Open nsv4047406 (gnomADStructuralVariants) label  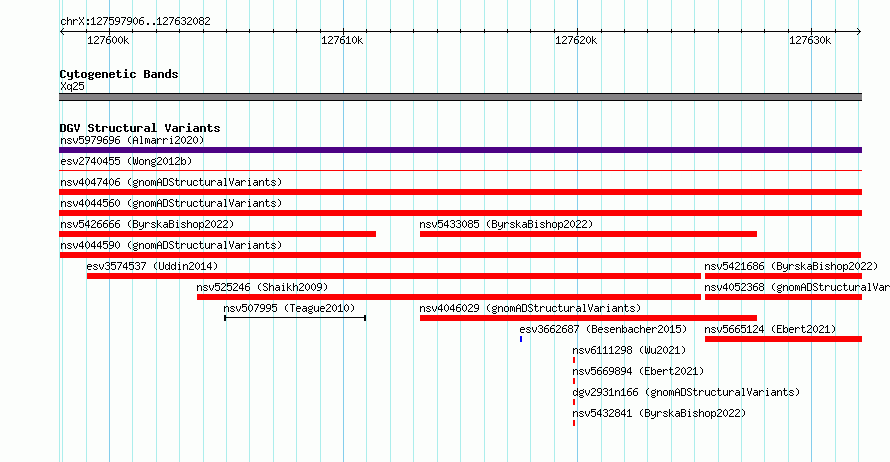[171, 182]
